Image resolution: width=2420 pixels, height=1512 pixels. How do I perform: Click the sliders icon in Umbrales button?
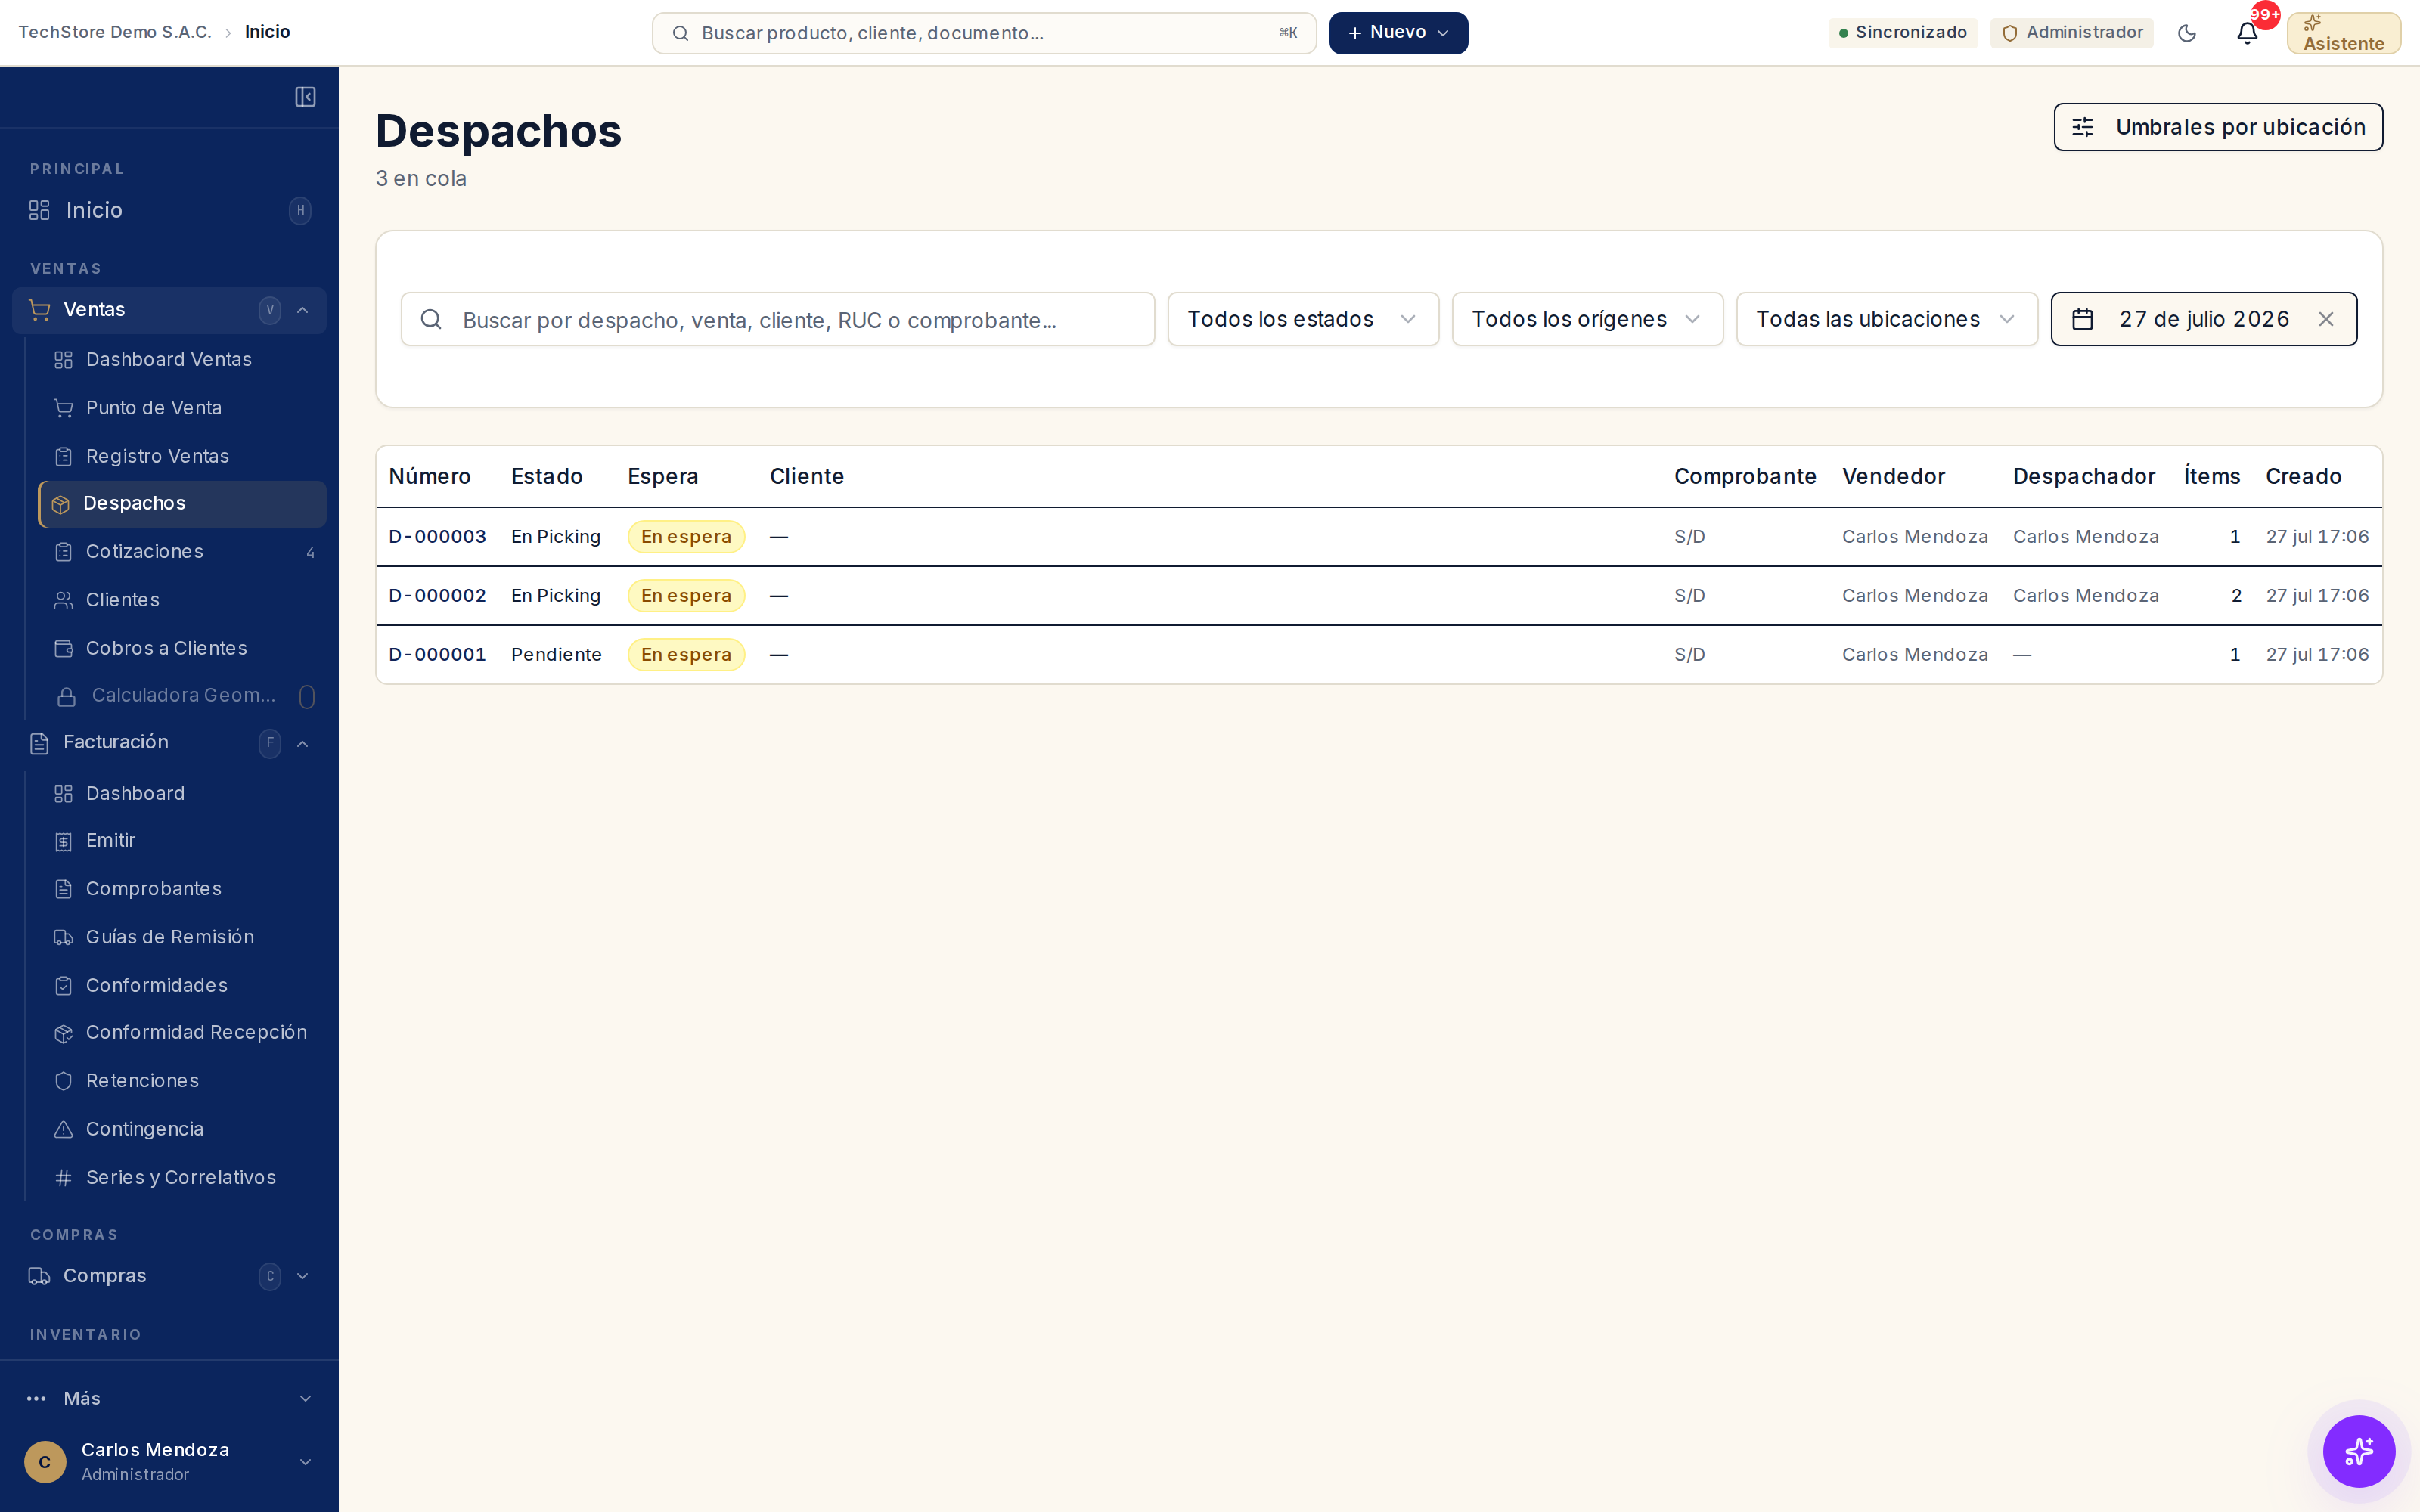(2083, 127)
